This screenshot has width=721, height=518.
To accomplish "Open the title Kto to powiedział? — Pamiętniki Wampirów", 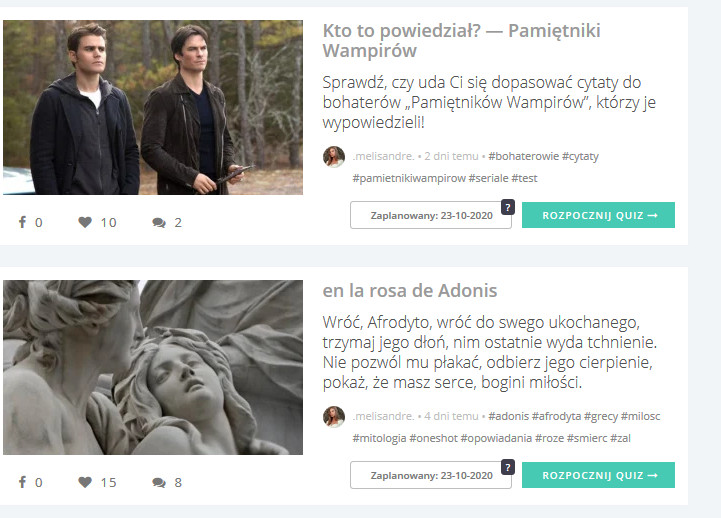I will click(x=461, y=40).
